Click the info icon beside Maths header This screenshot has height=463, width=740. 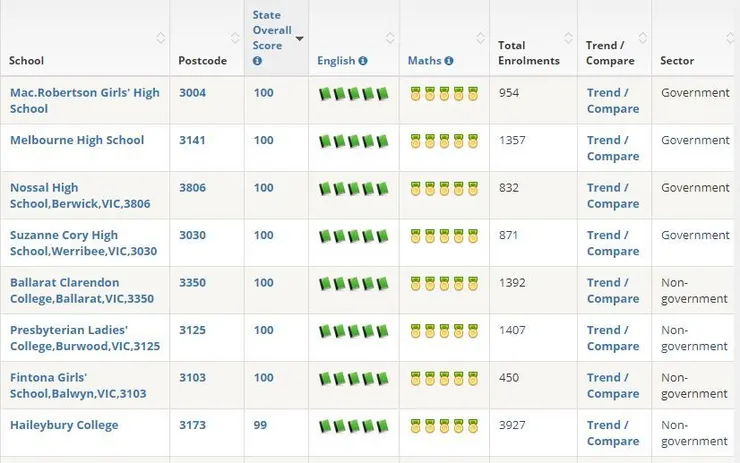click(449, 61)
